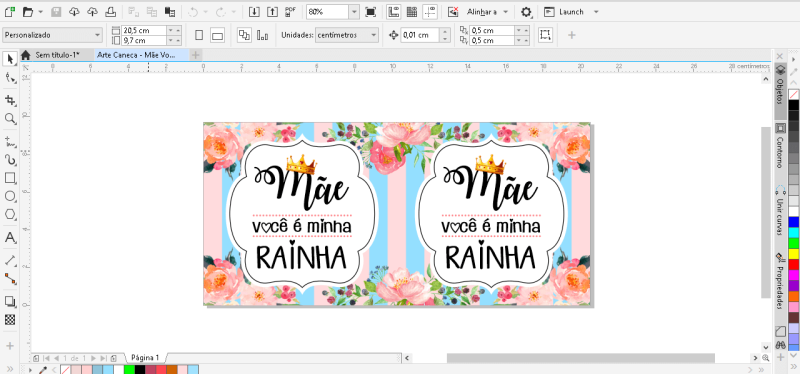The width and height of the screenshot is (800, 374).
Task: Open full-screen preview icon next to zoom
Action: click(371, 11)
